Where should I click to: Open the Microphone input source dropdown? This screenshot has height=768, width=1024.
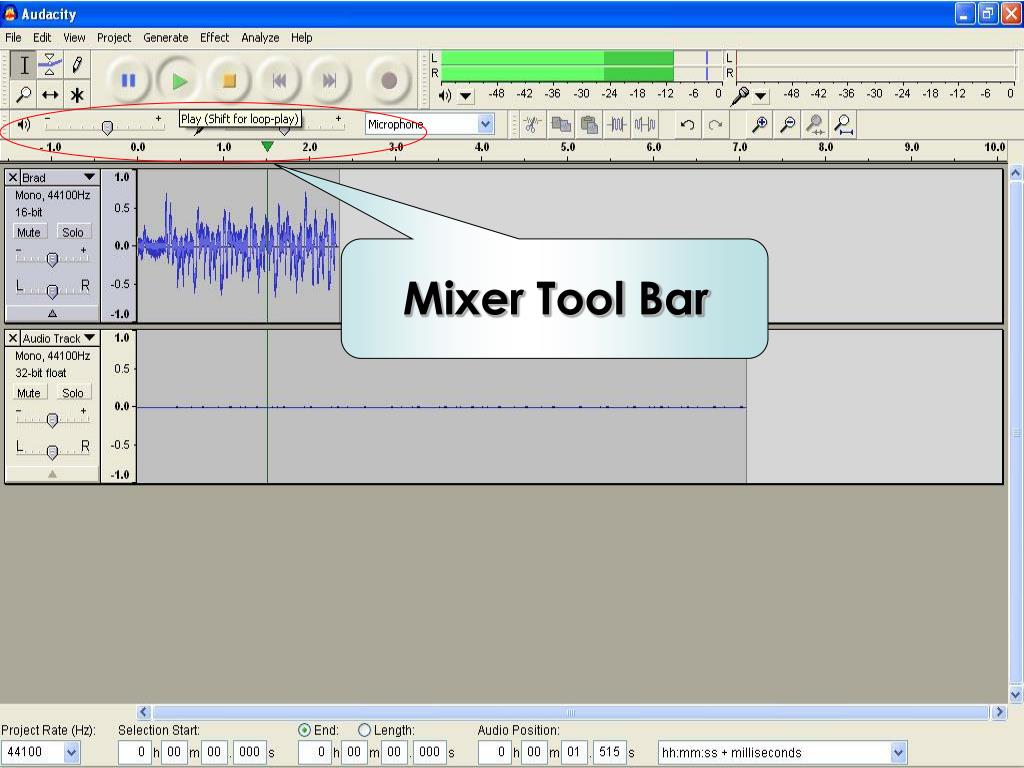coord(486,124)
